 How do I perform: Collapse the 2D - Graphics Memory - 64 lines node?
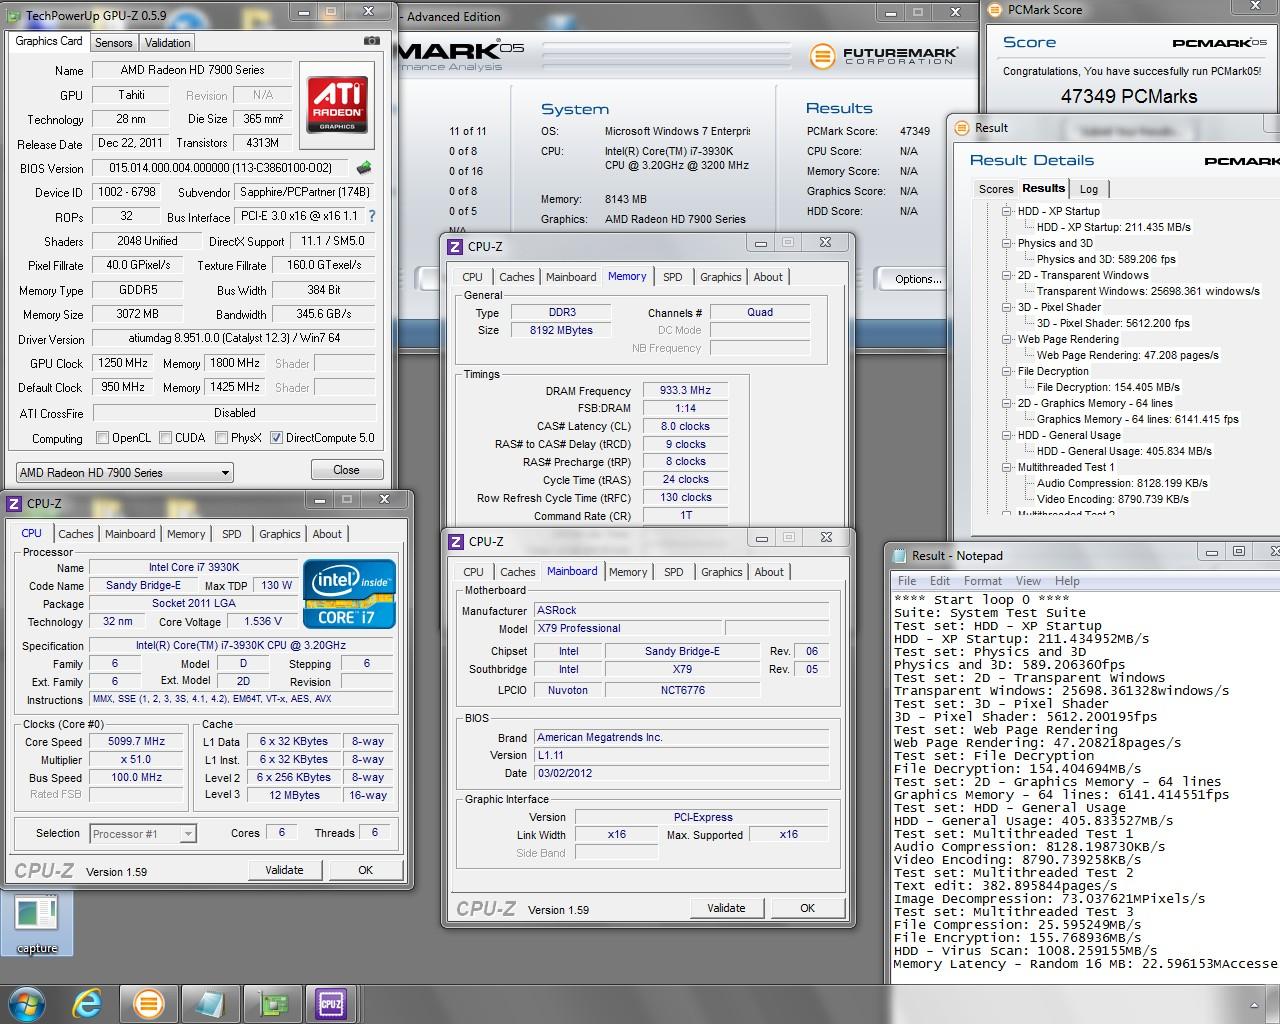click(1007, 403)
